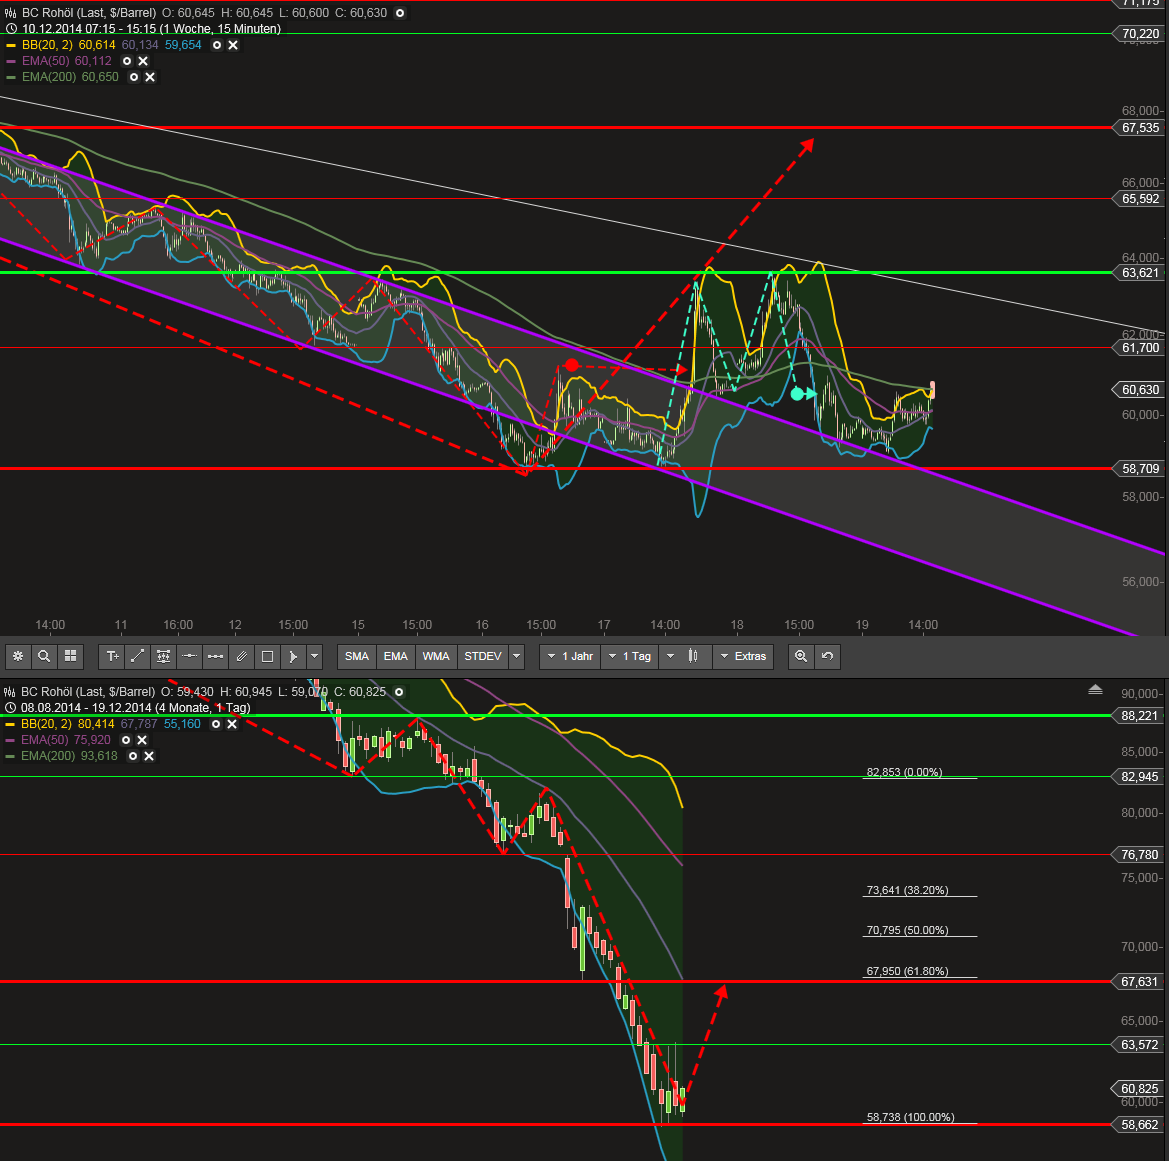This screenshot has width=1172, height=1161.
Task: Select the text annotation tool
Action: (x=112, y=656)
